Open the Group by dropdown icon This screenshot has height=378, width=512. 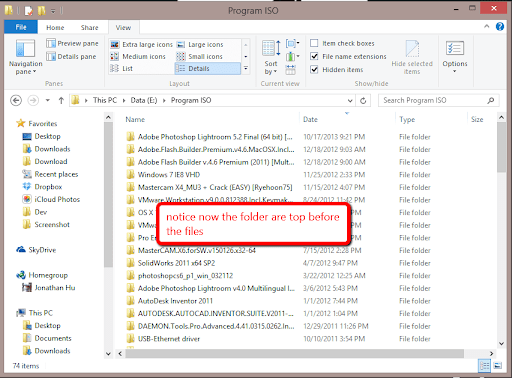(293, 43)
